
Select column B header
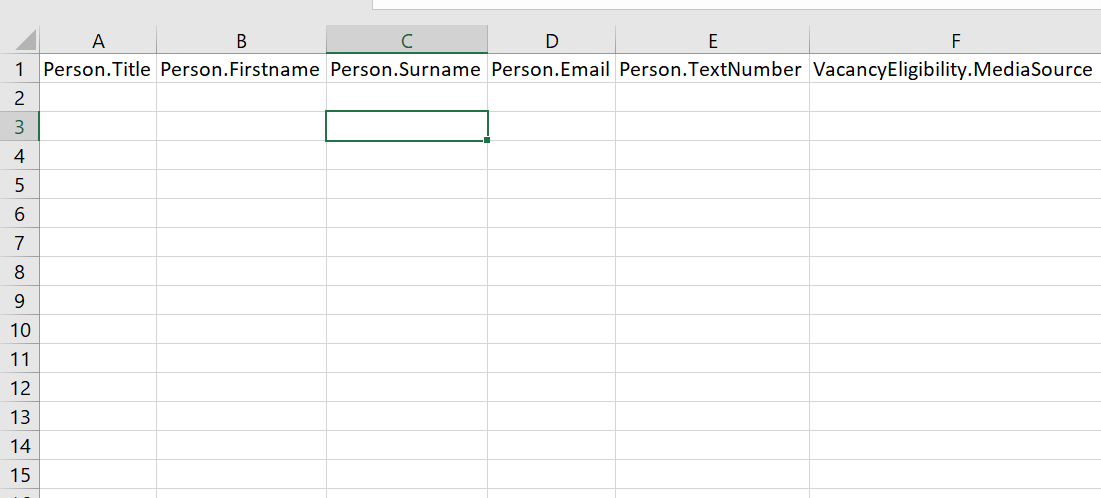(x=241, y=40)
